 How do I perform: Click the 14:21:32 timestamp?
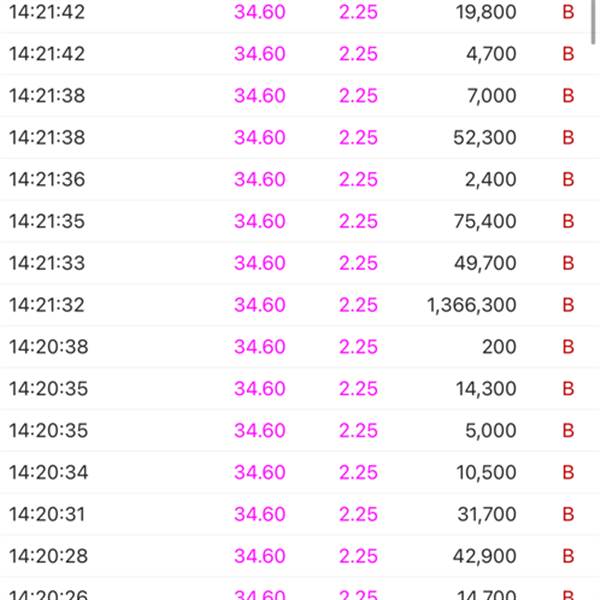(x=47, y=306)
